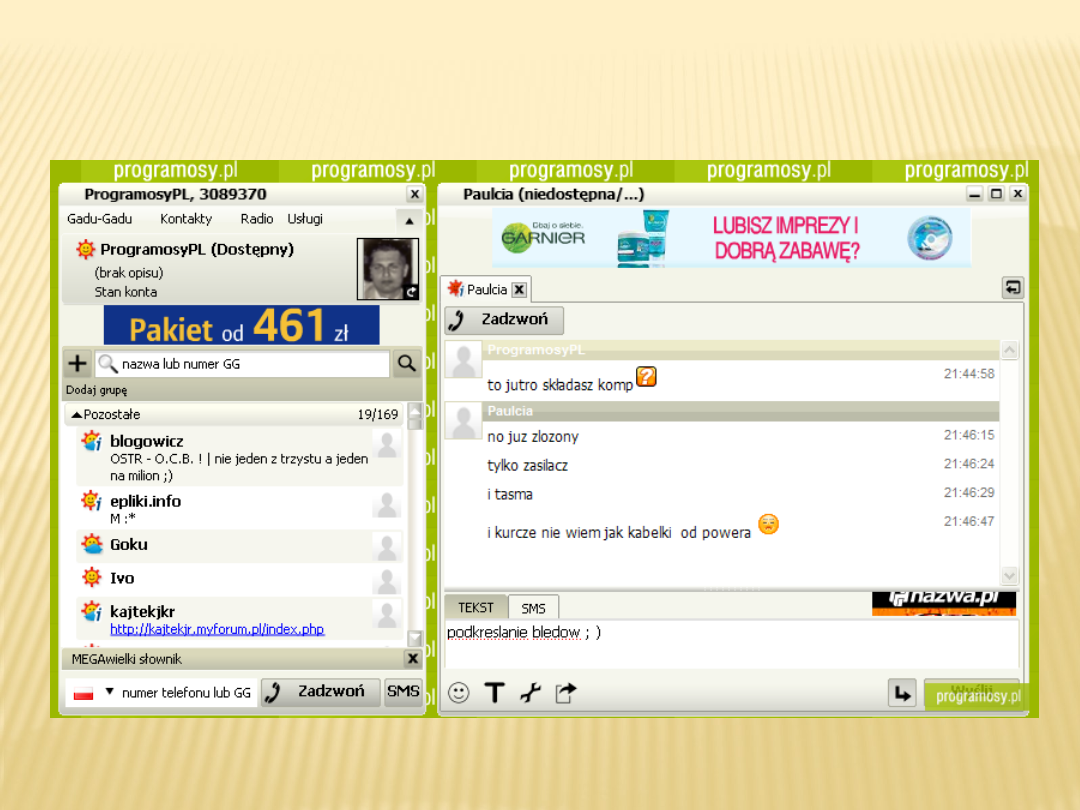
Task: Click the magnifier search button
Action: point(406,364)
